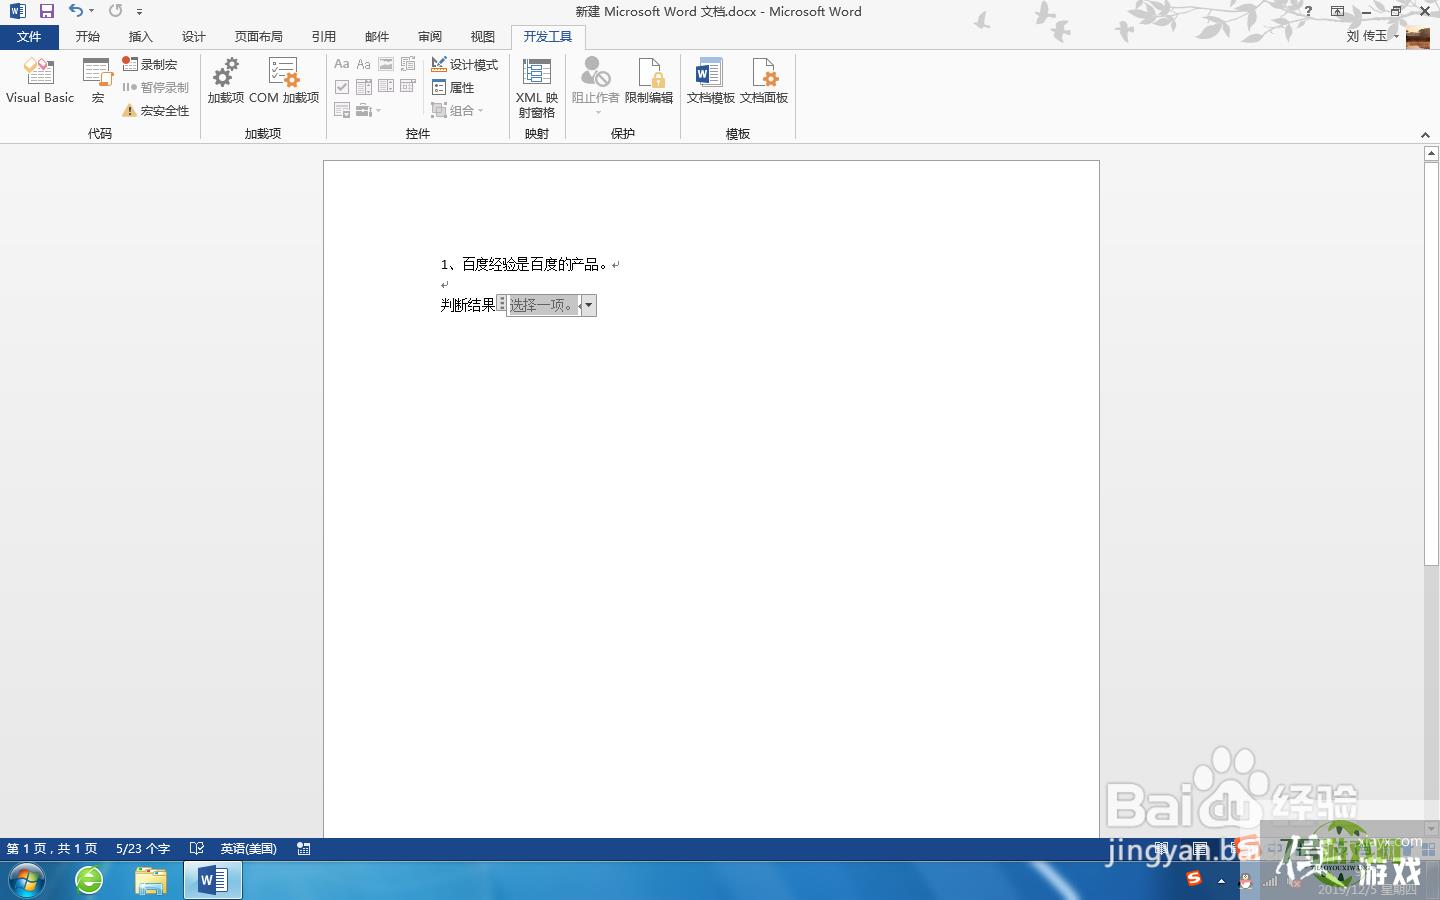Switch to the 审阅 Review tab
The width and height of the screenshot is (1440, 900).
click(x=430, y=36)
